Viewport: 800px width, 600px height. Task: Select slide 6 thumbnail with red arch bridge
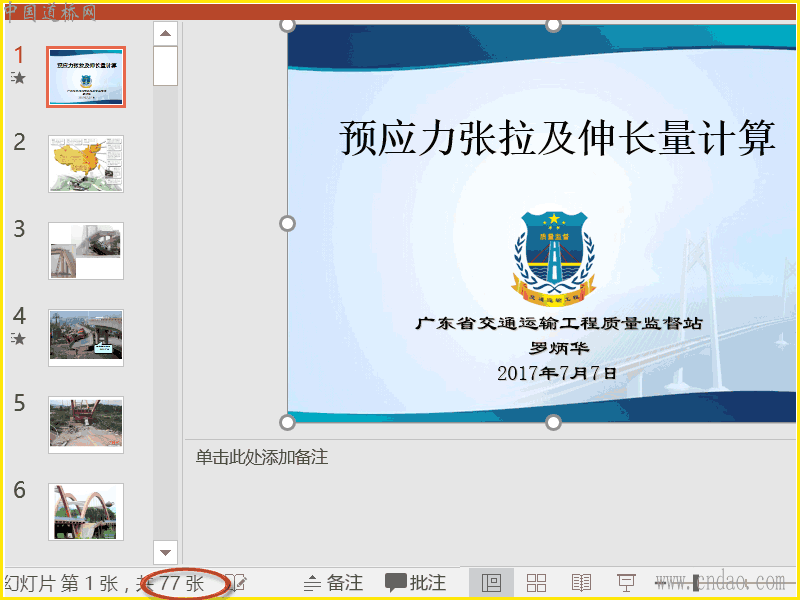86,511
